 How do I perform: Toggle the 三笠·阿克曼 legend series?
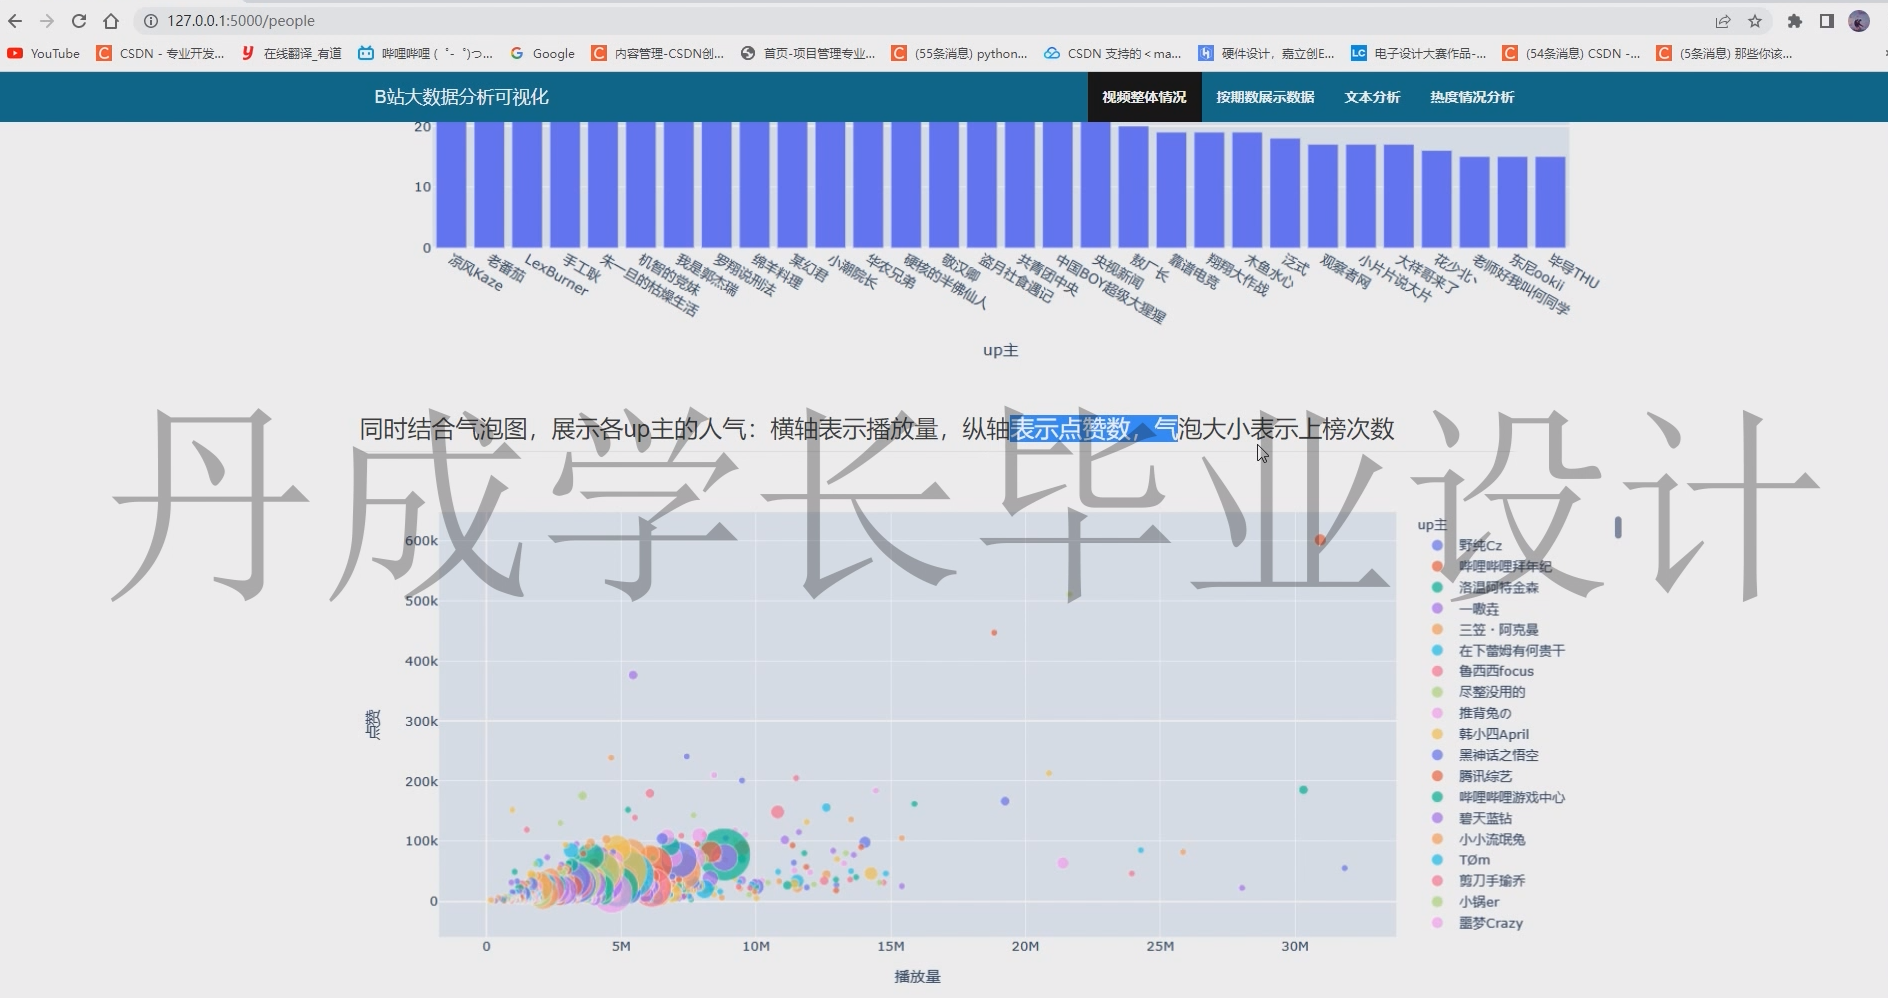tap(1486, 630)
